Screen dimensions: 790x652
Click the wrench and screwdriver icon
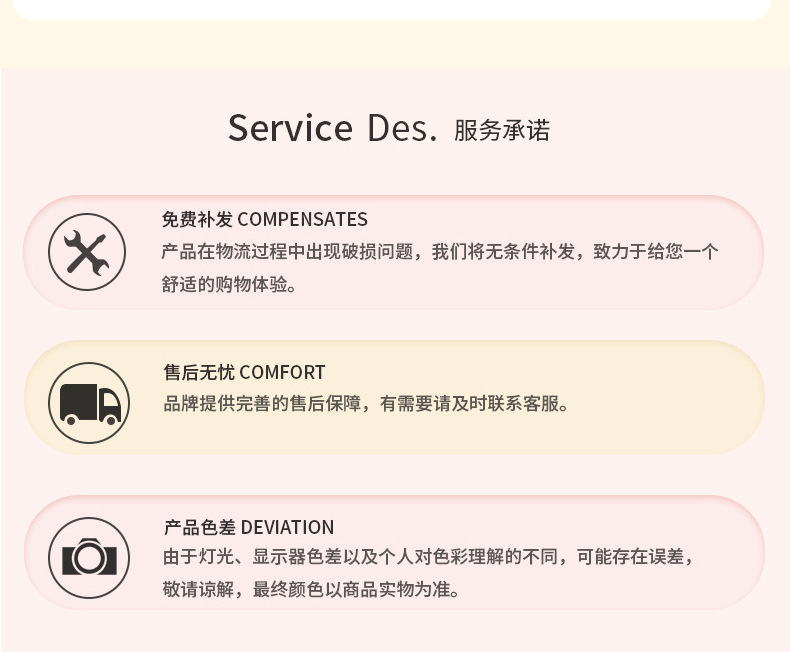tap(87, 252)
